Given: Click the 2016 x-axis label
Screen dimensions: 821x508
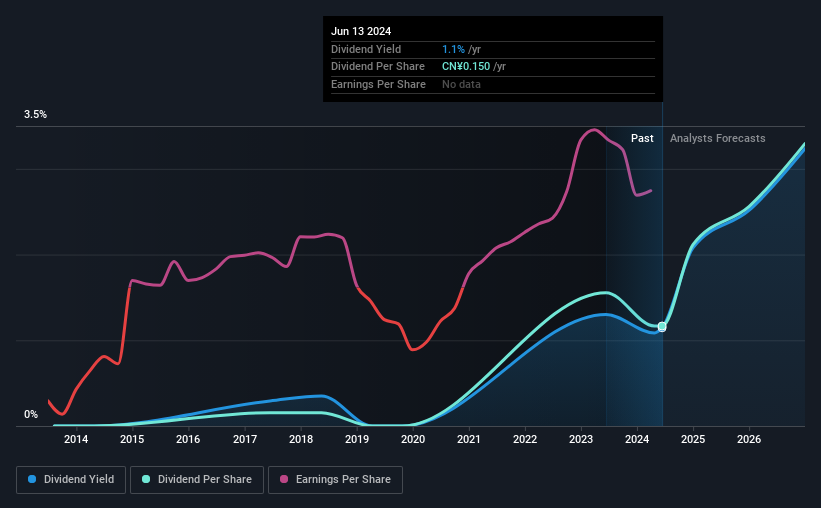Looking at the screenshot, I should coord(188,439).
